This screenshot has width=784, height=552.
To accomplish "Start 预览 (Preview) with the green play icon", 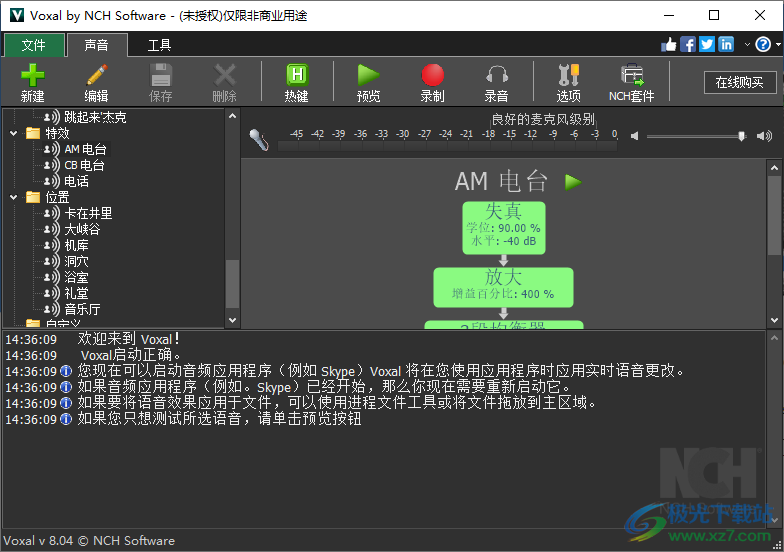I will pos(369,76).
